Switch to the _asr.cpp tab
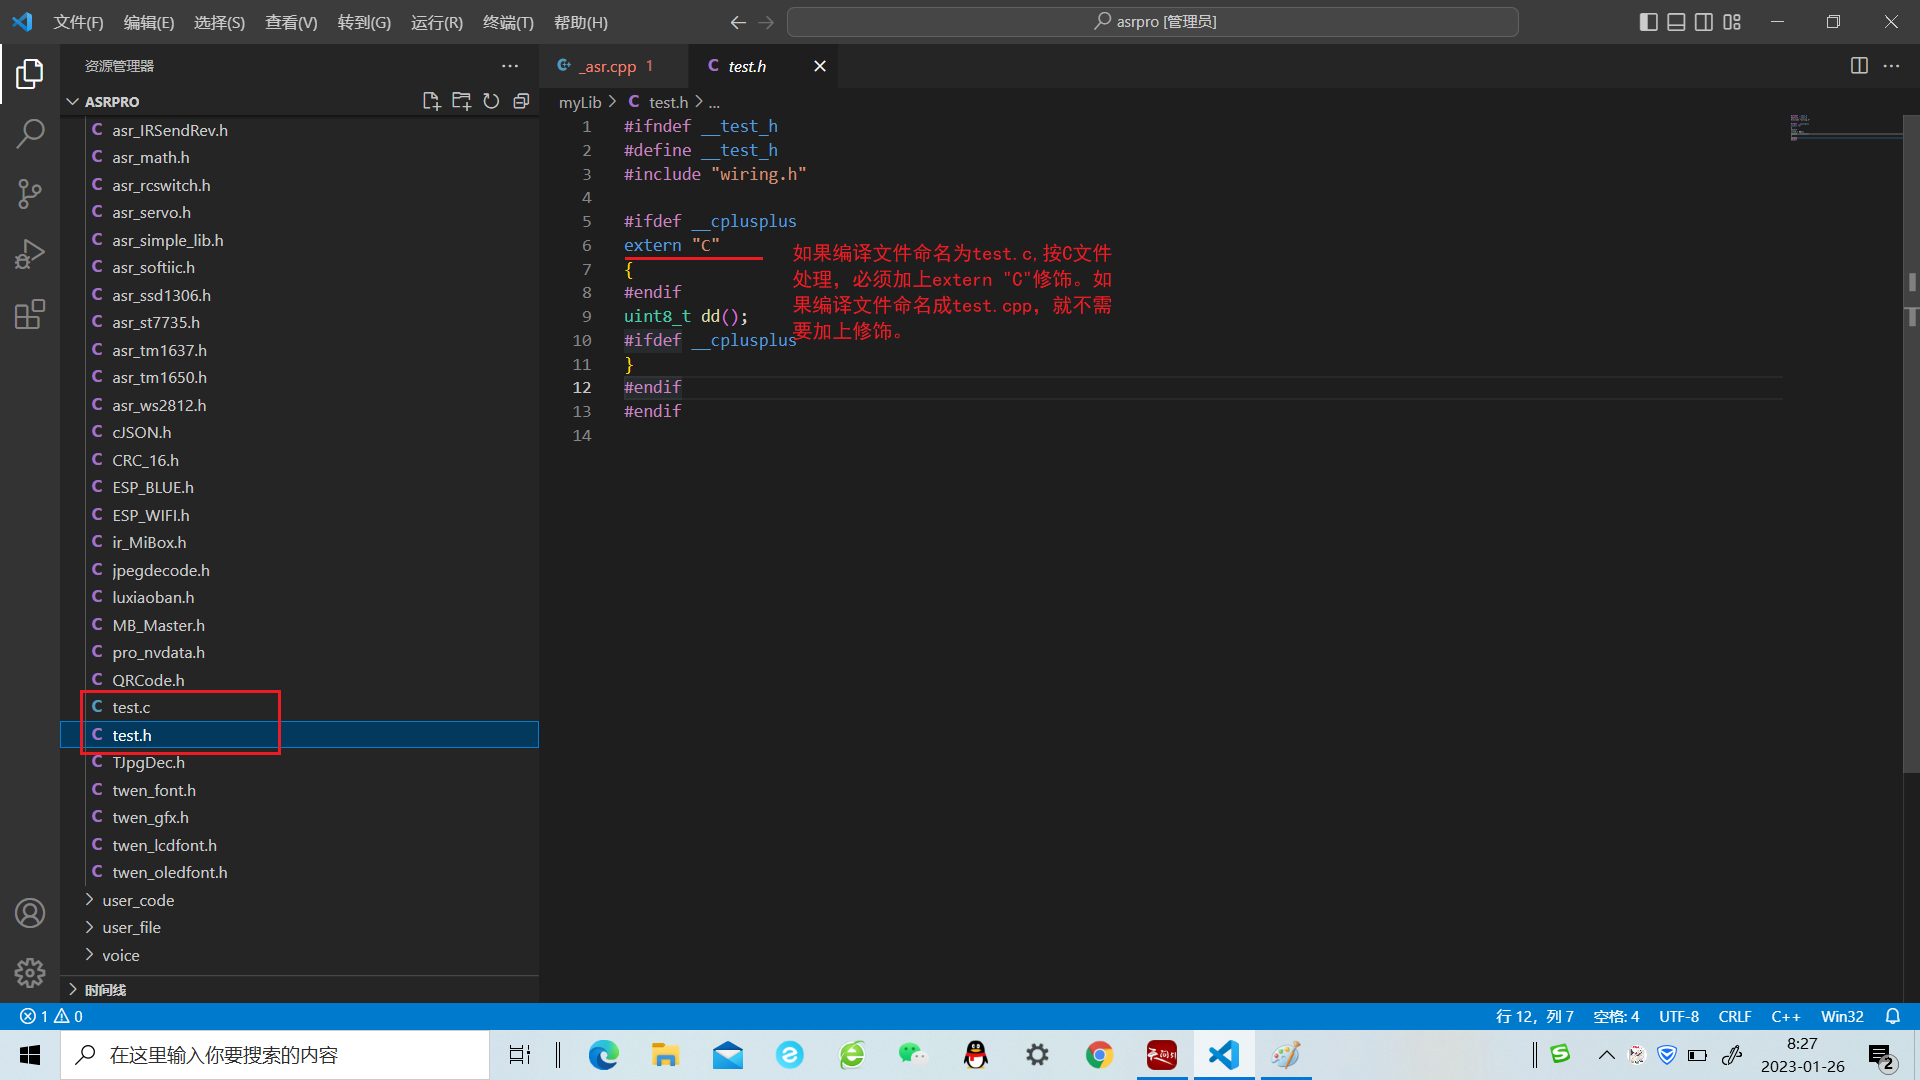 (x=608, y=66)
